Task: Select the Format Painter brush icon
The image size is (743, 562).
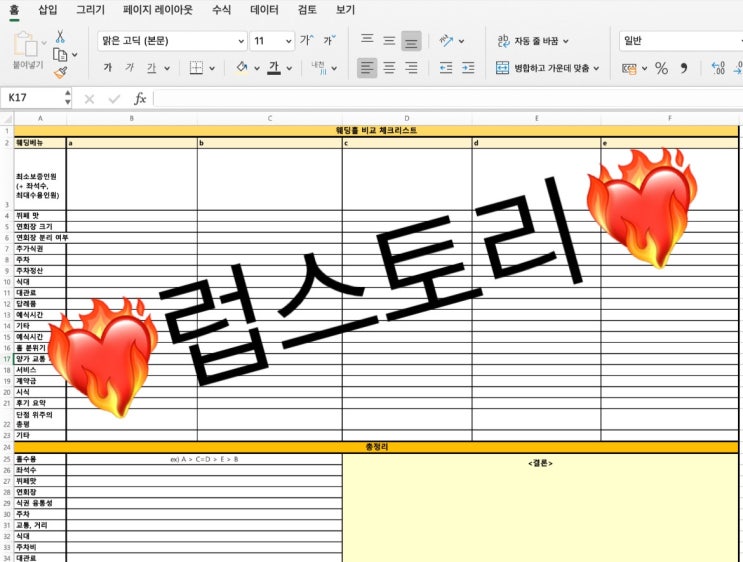Action: point(61,73)
